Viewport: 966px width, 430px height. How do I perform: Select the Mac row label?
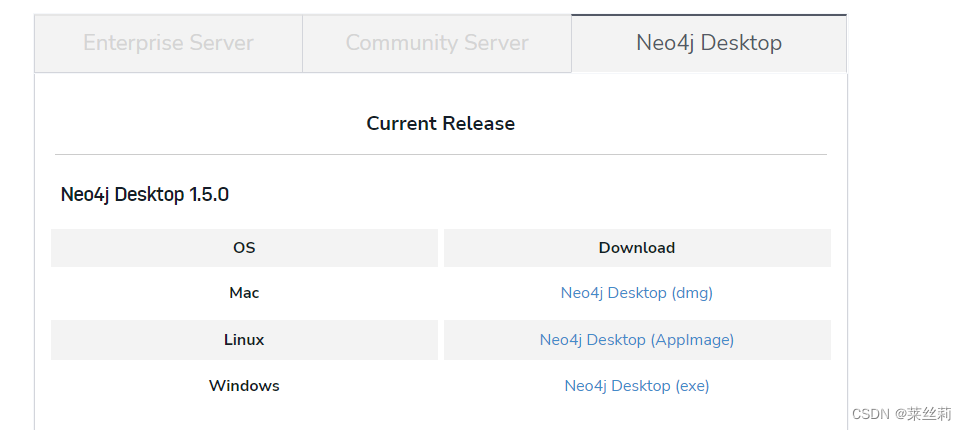tap(244, 293)
